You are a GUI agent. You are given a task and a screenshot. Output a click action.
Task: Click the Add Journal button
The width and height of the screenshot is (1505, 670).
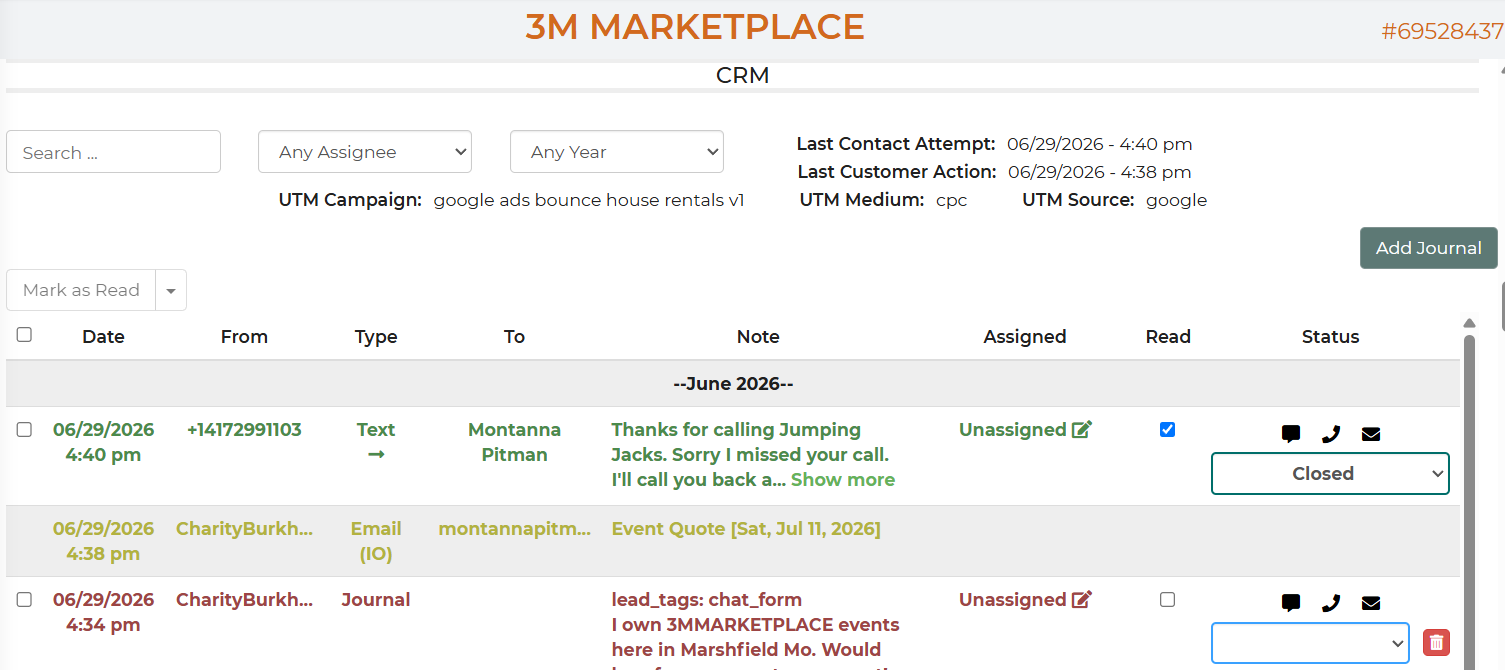tap(1428, 248)
